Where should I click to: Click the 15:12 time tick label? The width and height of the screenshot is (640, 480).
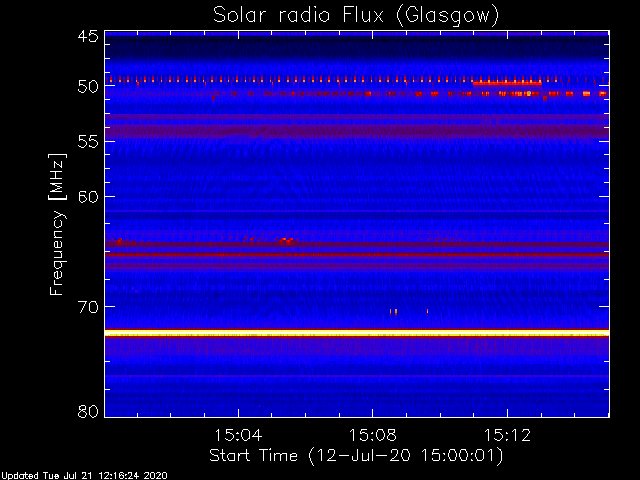[507, 435]
